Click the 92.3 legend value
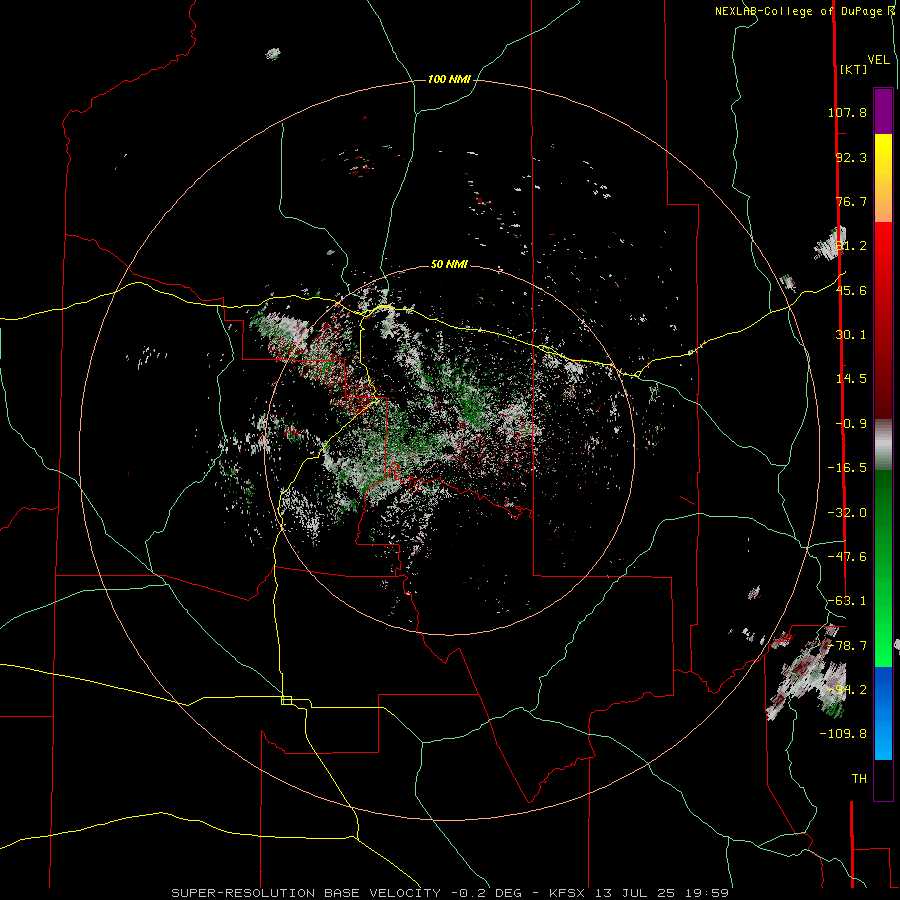Viewport: 900px width, 900px height. (851, 157)
